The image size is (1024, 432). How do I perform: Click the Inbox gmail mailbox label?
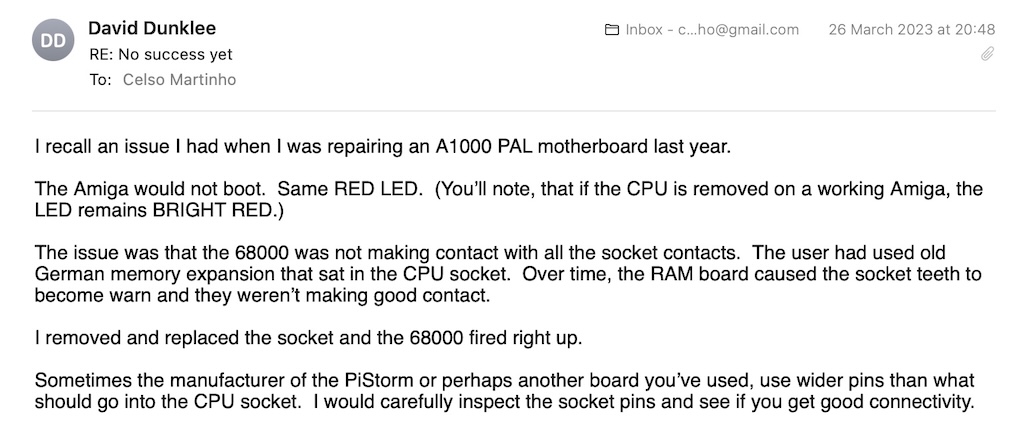712,30
